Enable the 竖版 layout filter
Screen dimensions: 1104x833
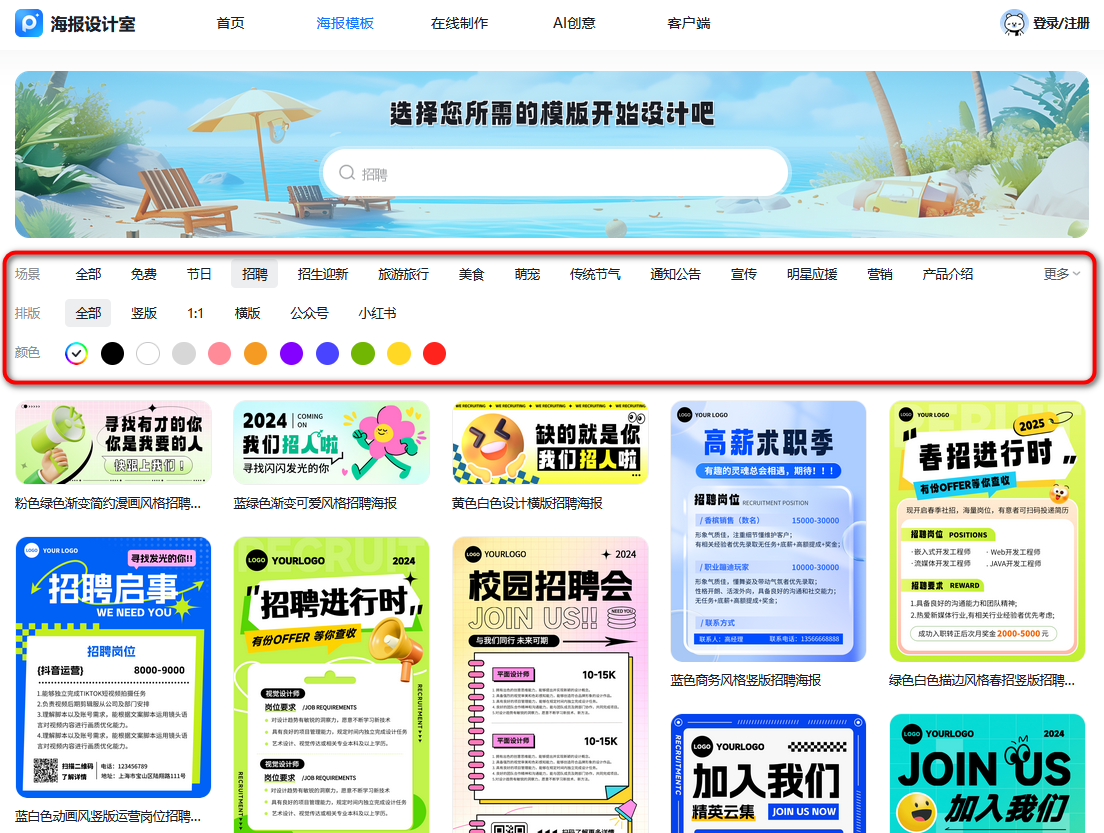pos(143,312)
